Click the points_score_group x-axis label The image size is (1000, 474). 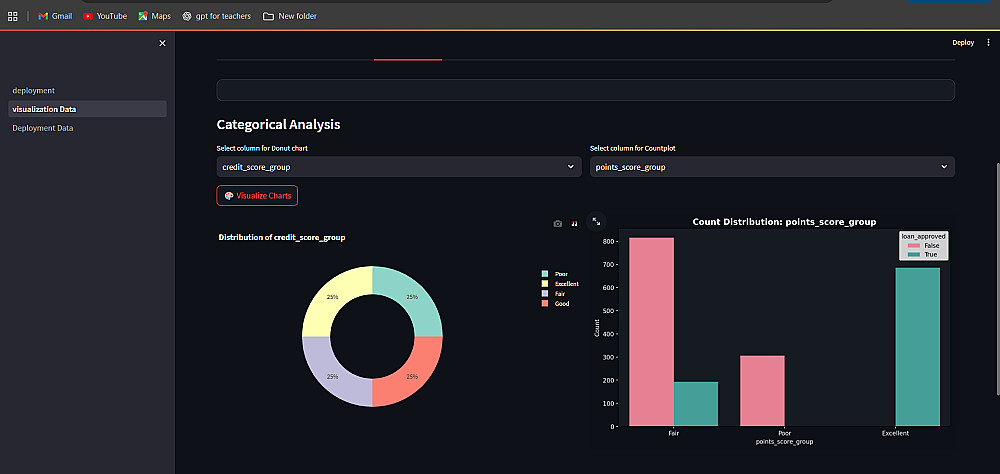(784, 441)
